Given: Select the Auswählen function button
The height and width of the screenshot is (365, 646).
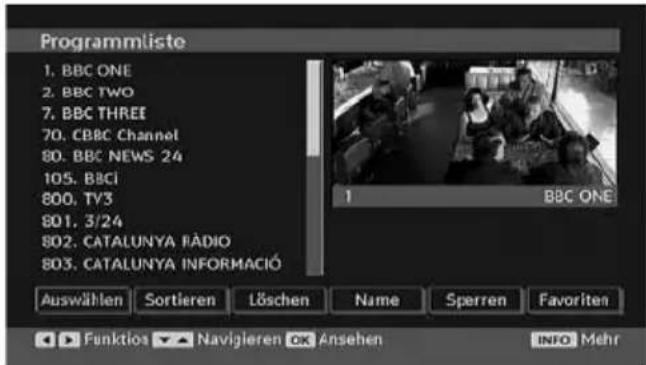Looking at the screenshot, I should click(x=83, y=300).
